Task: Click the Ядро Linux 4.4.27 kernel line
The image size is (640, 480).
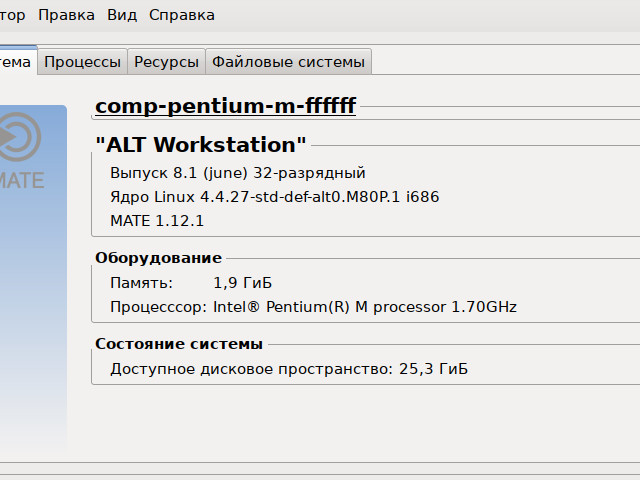Action: pyautogui.click(x=275, y=197)
